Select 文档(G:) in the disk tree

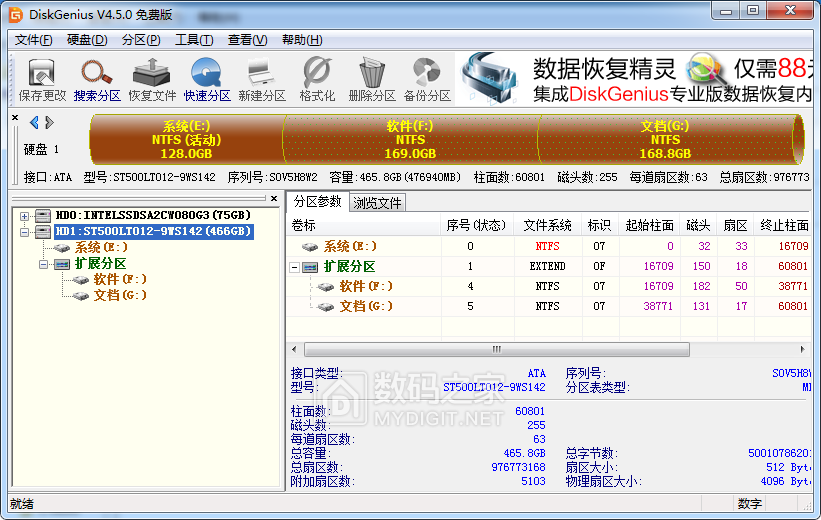pos(120,296)
